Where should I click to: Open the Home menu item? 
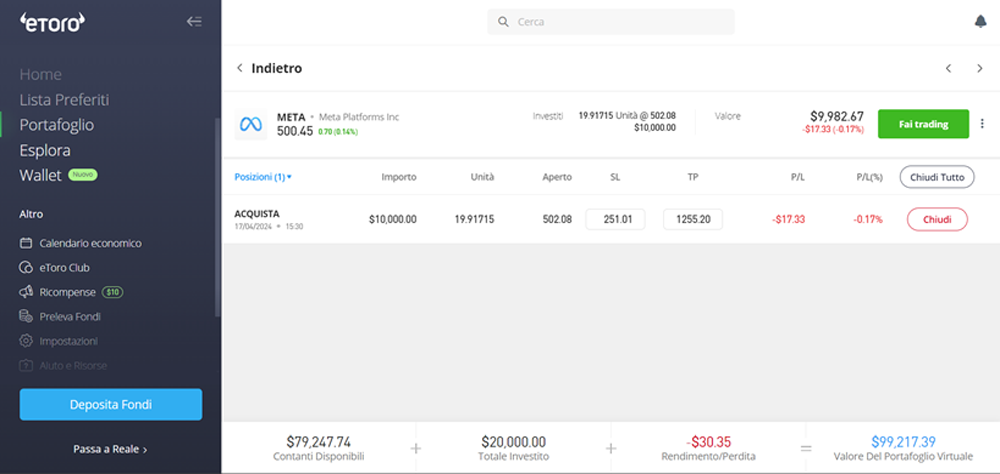coord(40,75)
